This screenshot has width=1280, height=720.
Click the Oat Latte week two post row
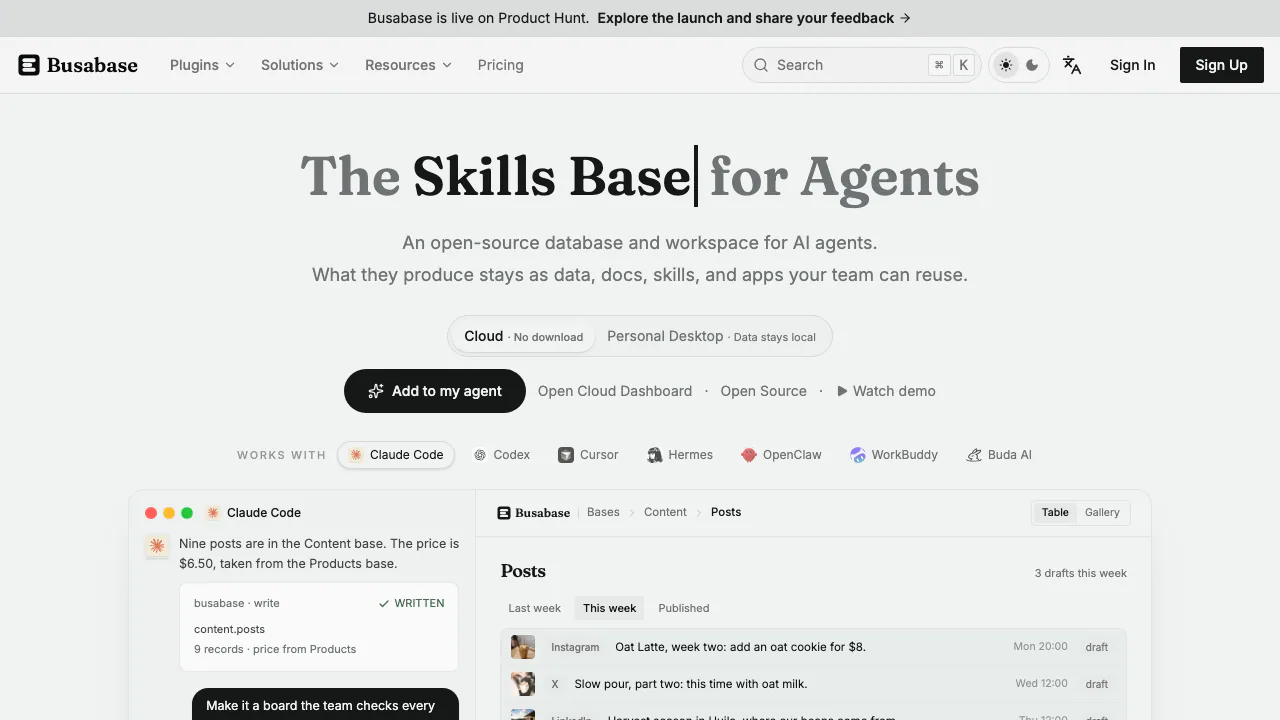point(814,647)
